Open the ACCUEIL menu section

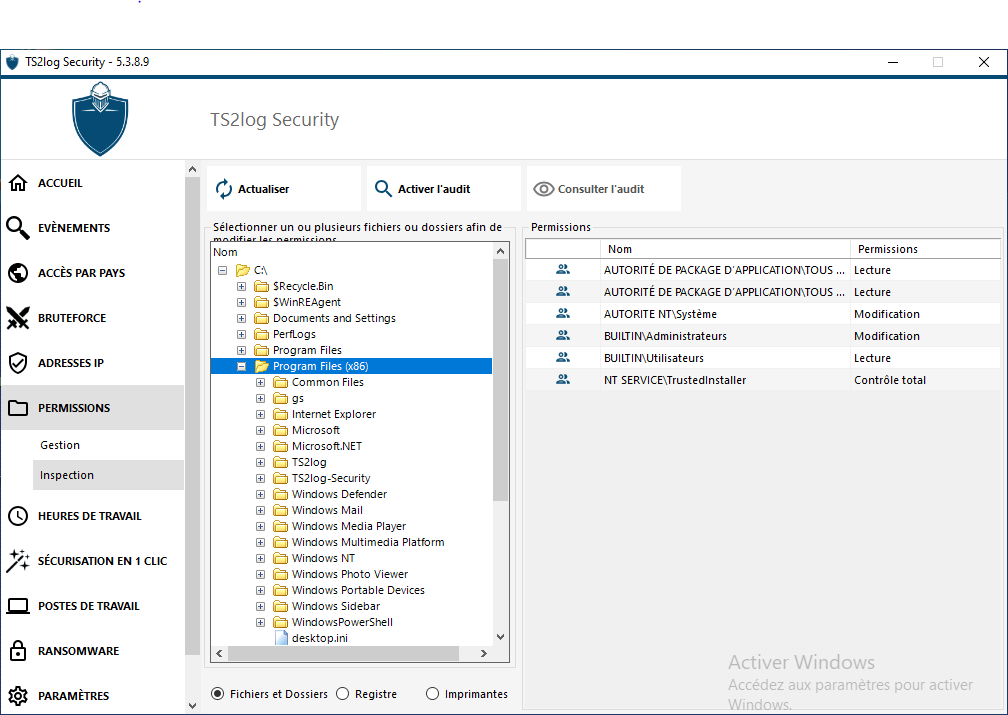93,183
